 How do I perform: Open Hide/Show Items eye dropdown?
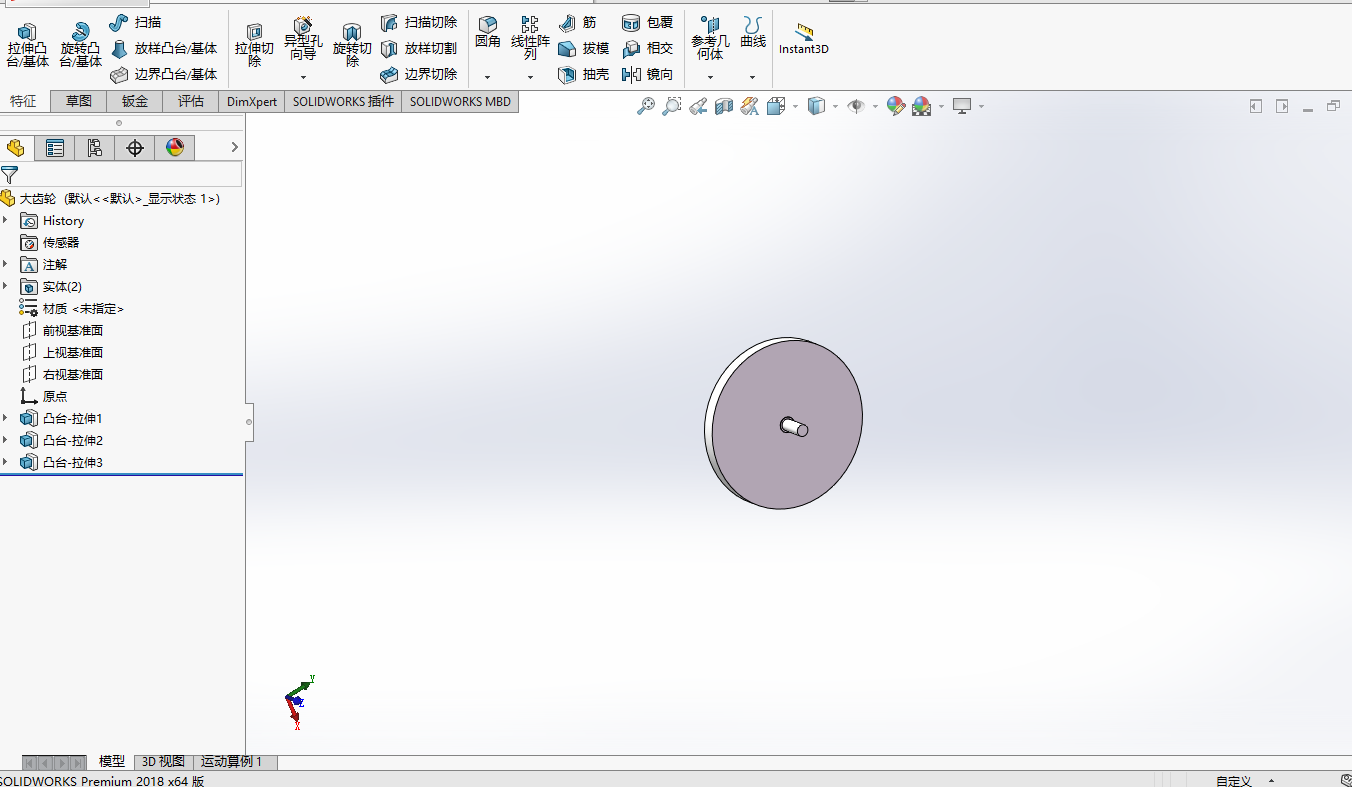875,106
